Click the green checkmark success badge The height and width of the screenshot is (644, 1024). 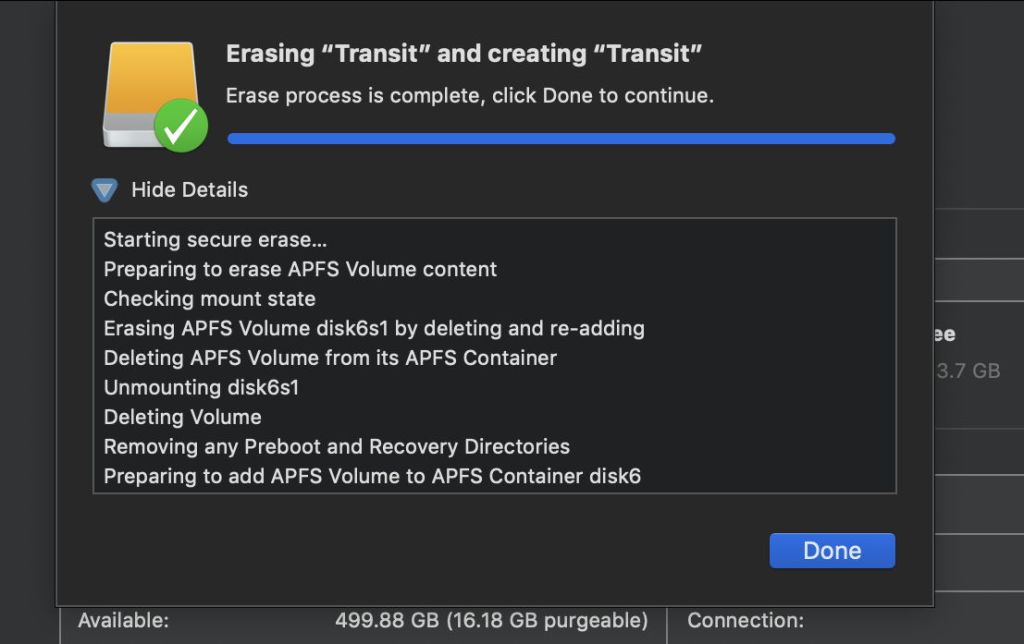(181, 127)
